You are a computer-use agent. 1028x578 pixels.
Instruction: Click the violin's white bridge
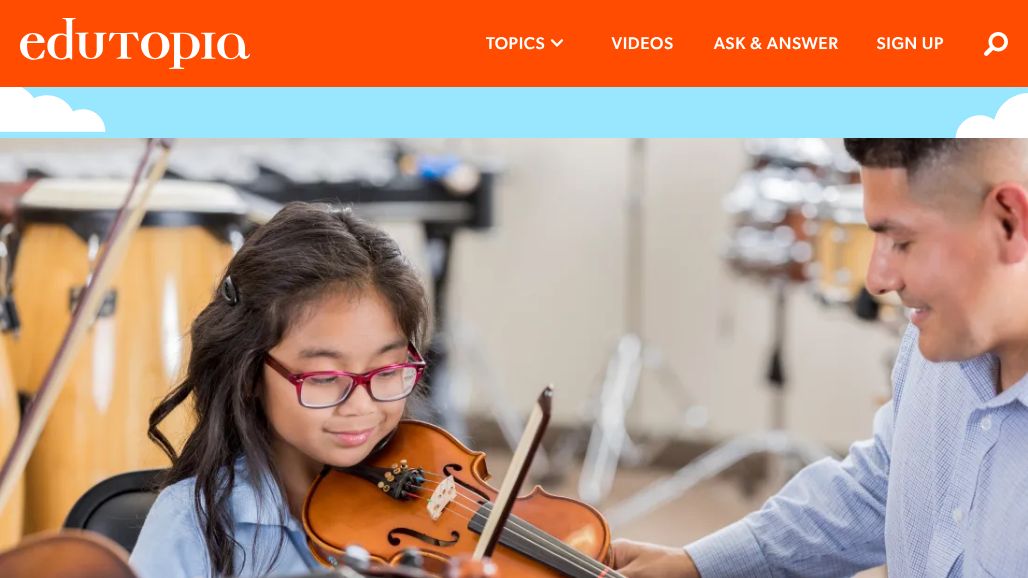point(441,498)
